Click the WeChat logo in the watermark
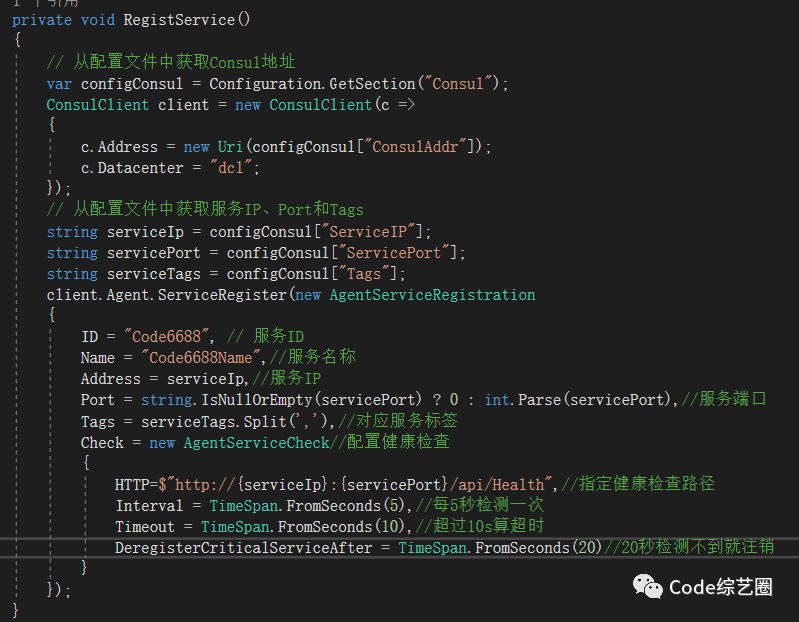 click(650, 587)
